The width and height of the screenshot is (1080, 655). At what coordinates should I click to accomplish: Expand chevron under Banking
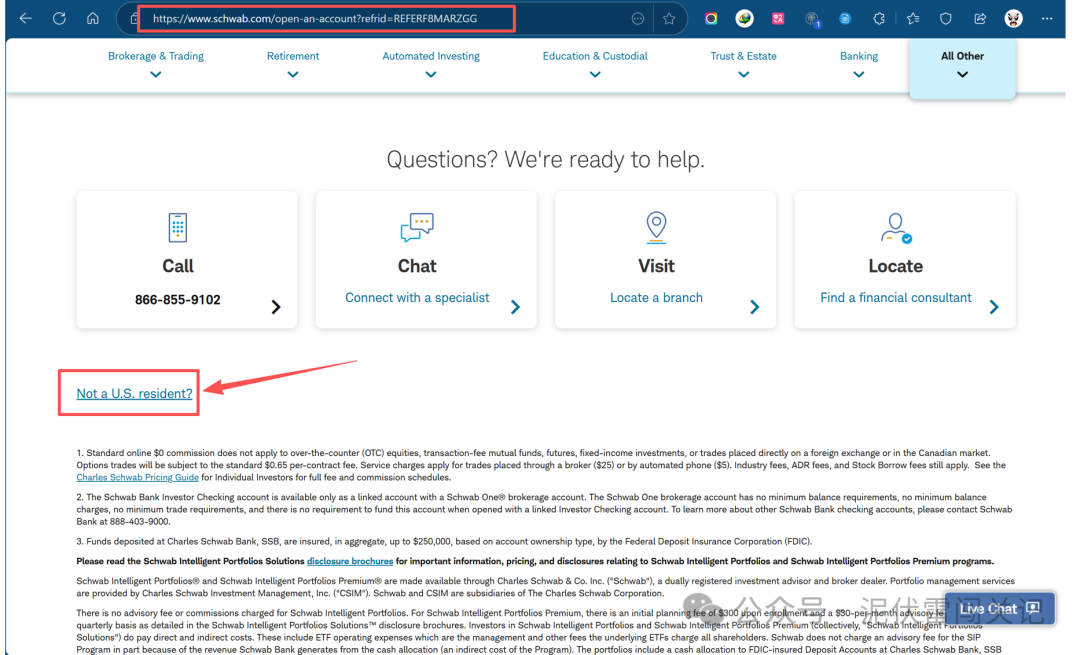[x=858, y=74]
